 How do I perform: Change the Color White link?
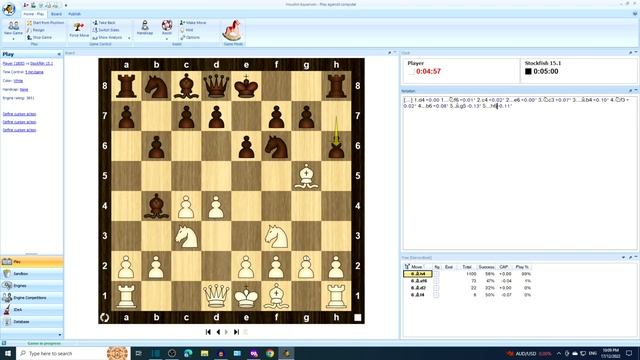[x=18, y=81]
